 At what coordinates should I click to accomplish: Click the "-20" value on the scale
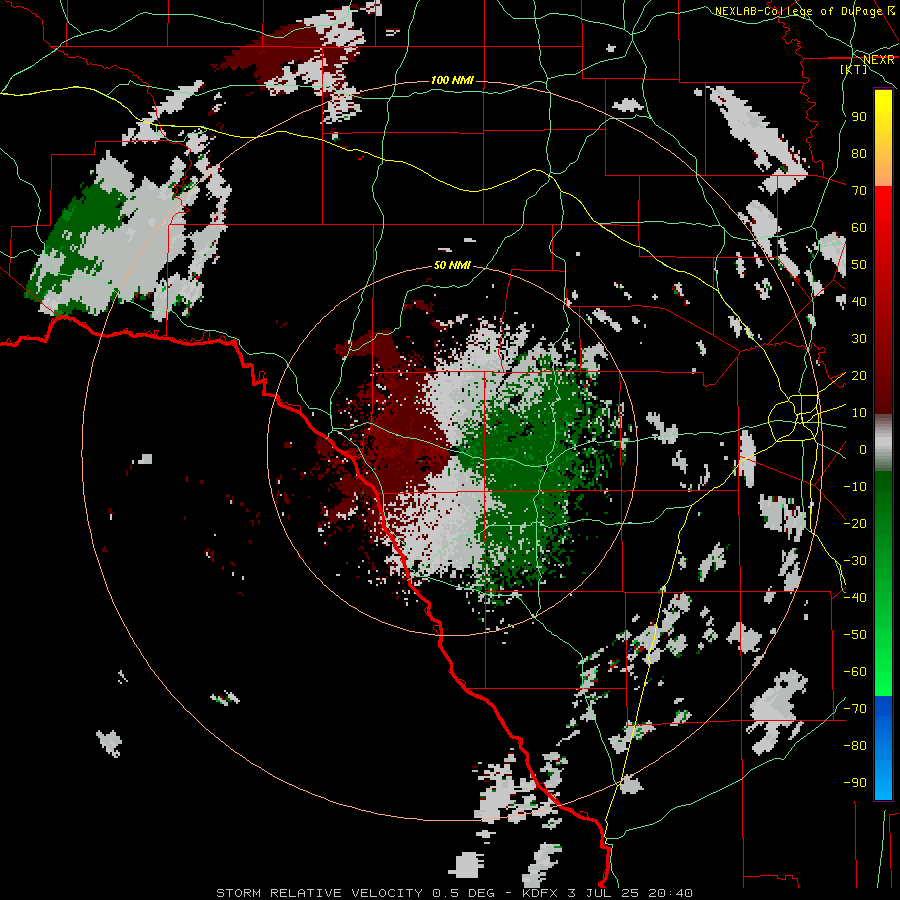pyautogui.click(x=855, y=523)
